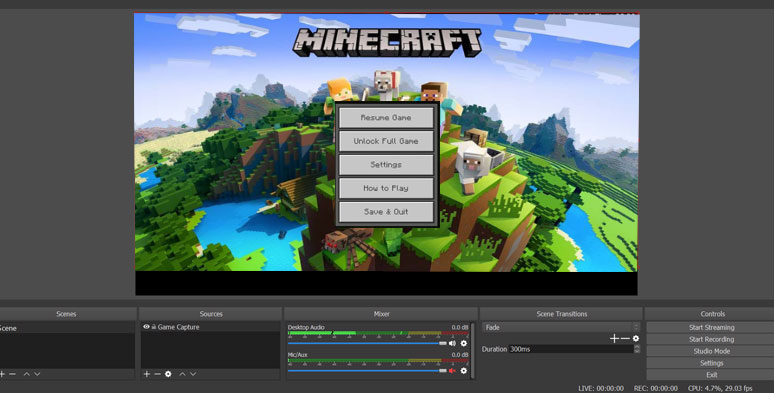This screenshot has height=393, width=774.
Task: Click Save & Quit in the preview
Action: point(386,212)
